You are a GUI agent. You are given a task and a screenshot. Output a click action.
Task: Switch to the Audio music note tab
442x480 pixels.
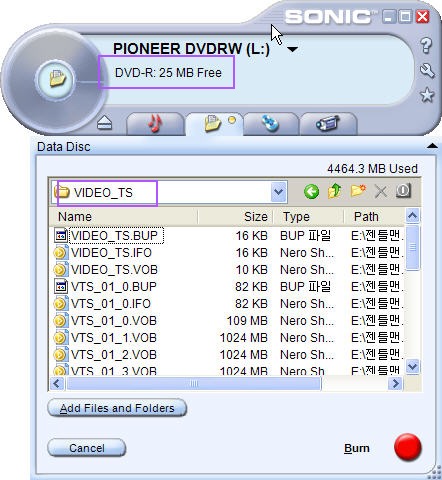155,123
